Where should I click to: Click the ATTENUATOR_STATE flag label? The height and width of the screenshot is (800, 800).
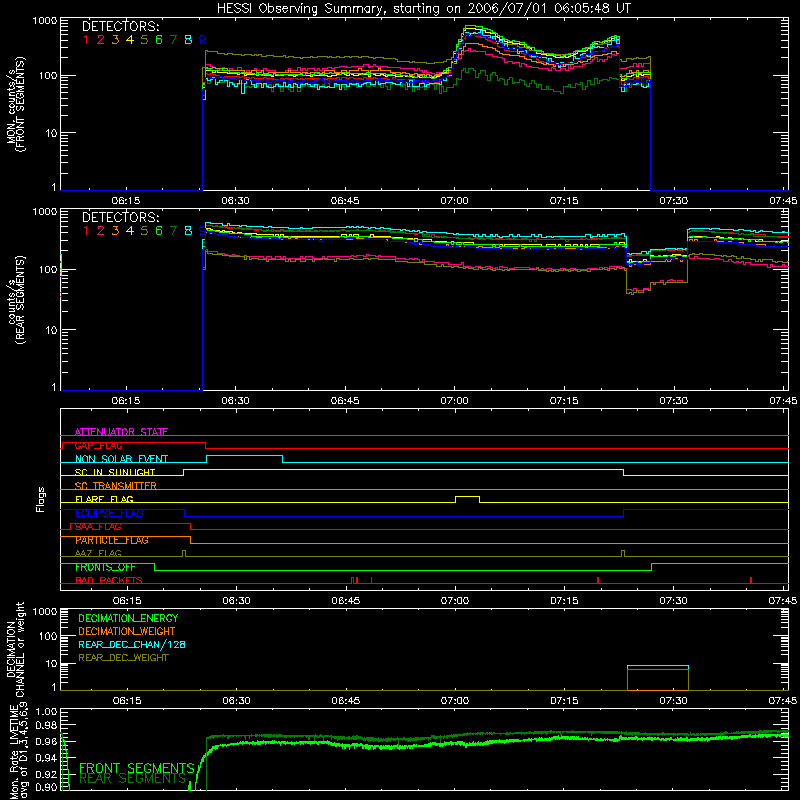click(x=121, y=432)
